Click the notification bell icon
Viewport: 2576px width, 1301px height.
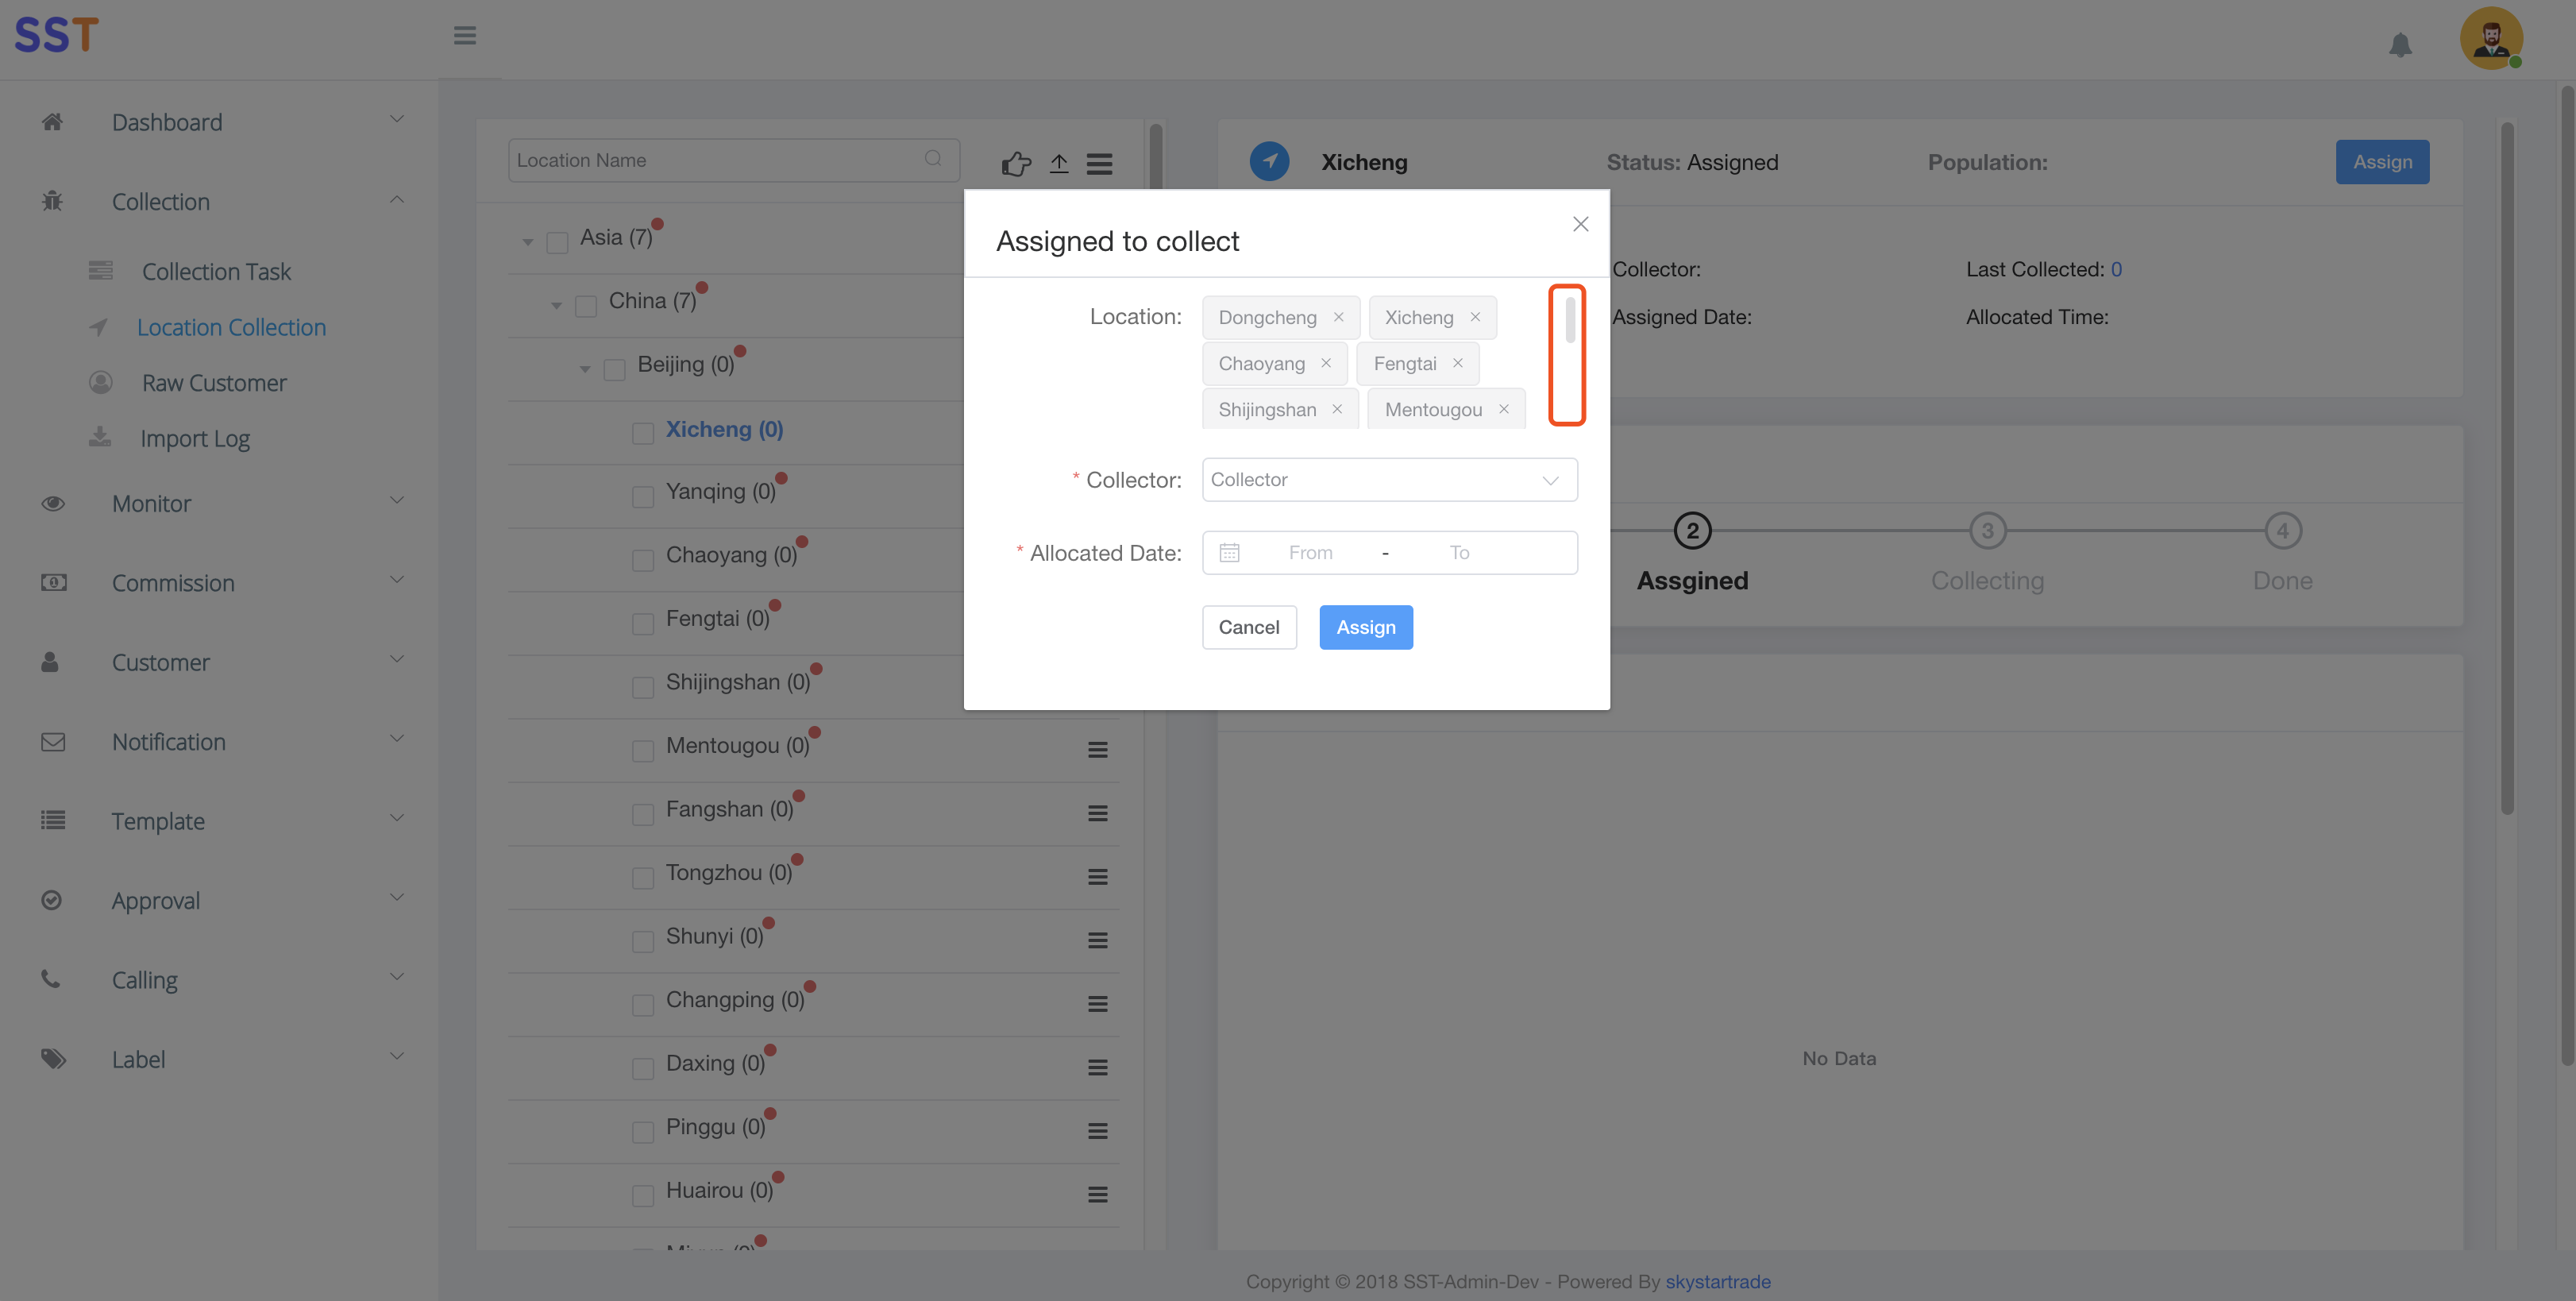click(x=2400, y=45)
